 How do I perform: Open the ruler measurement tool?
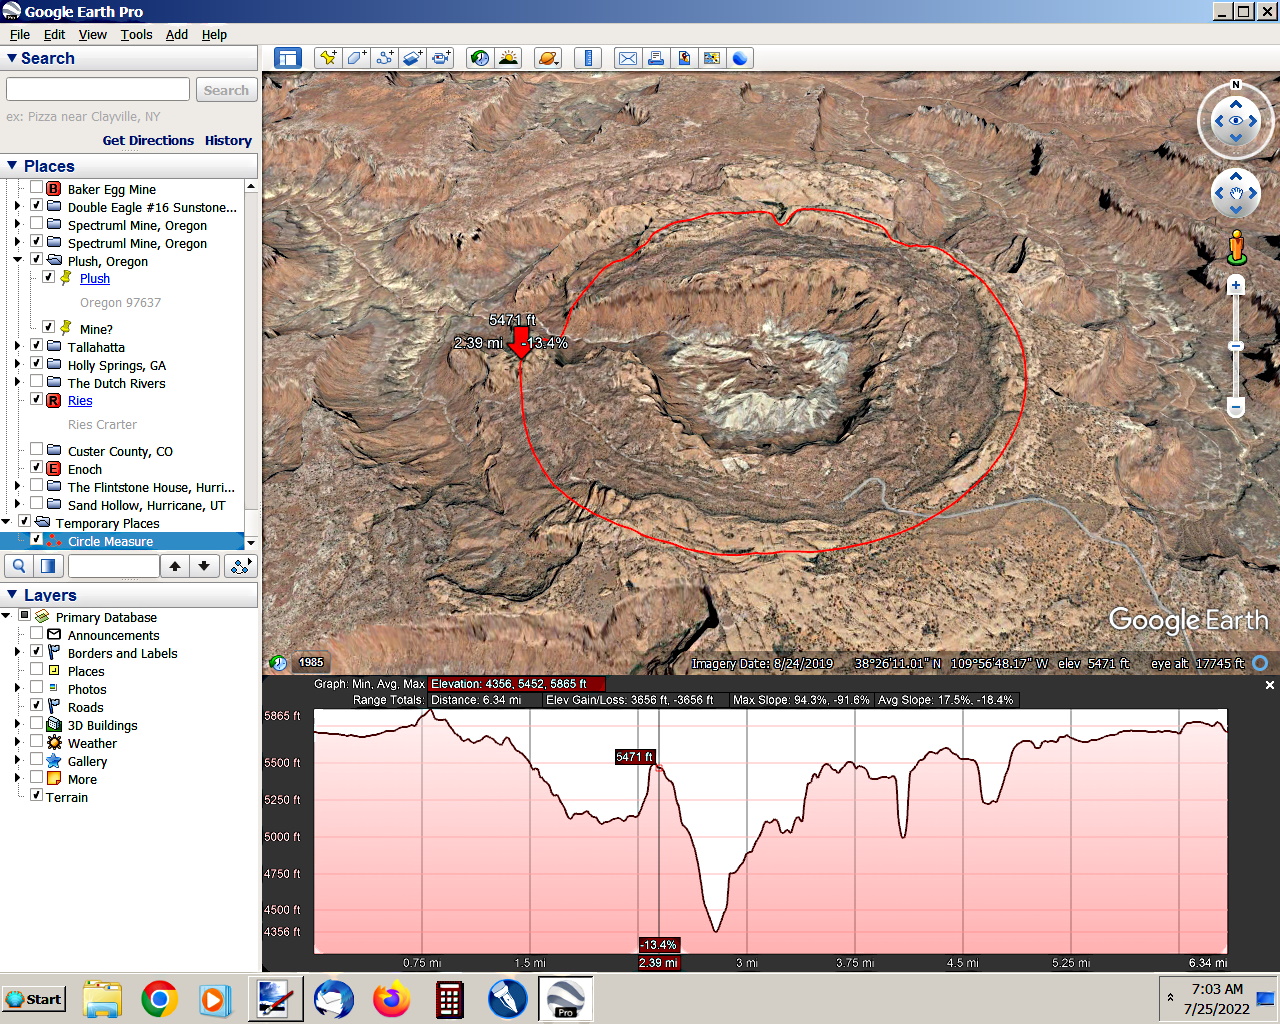588,58
